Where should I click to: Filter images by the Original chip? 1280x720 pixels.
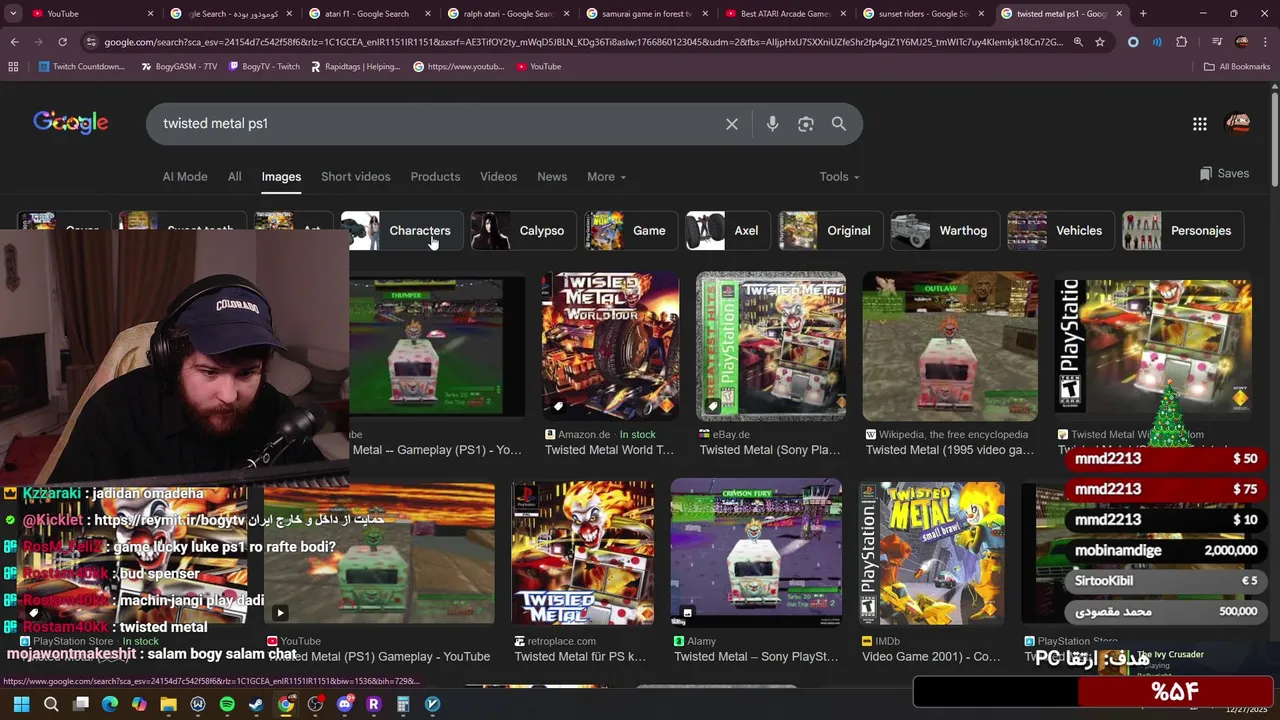click(x=831, y=231)
